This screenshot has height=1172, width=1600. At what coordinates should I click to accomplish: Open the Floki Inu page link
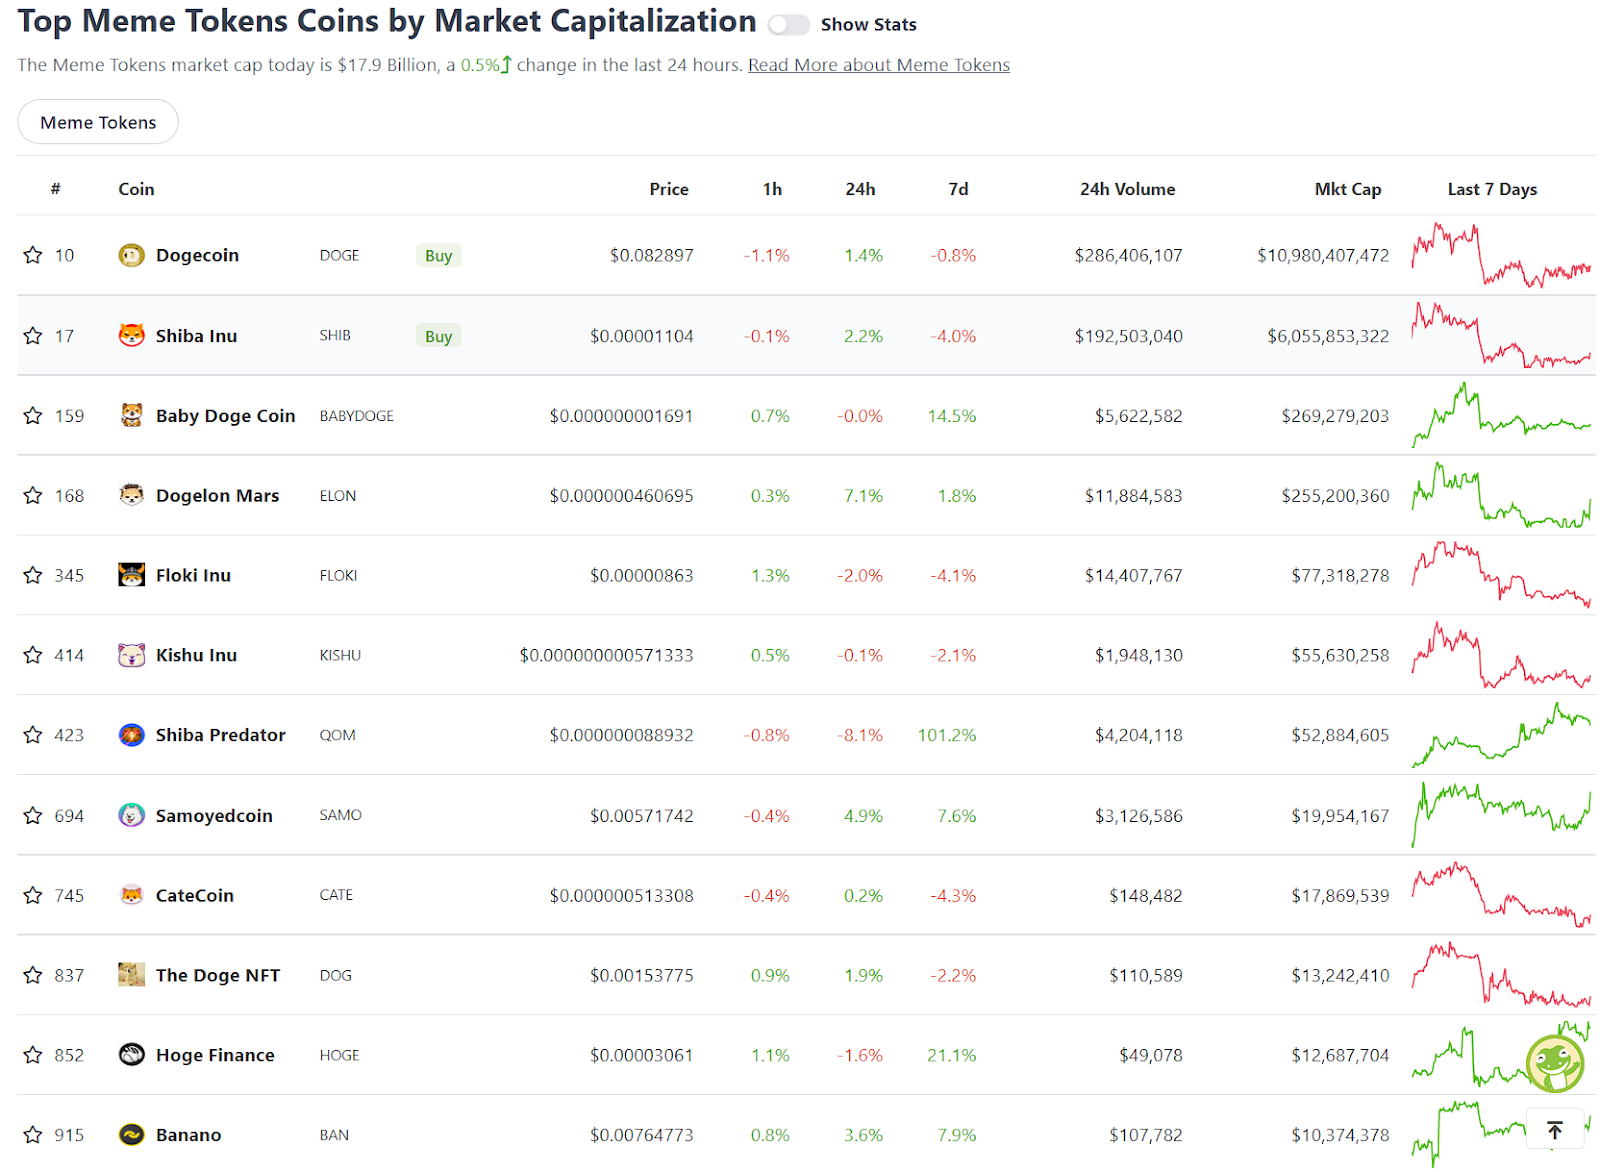pos(193,575)
